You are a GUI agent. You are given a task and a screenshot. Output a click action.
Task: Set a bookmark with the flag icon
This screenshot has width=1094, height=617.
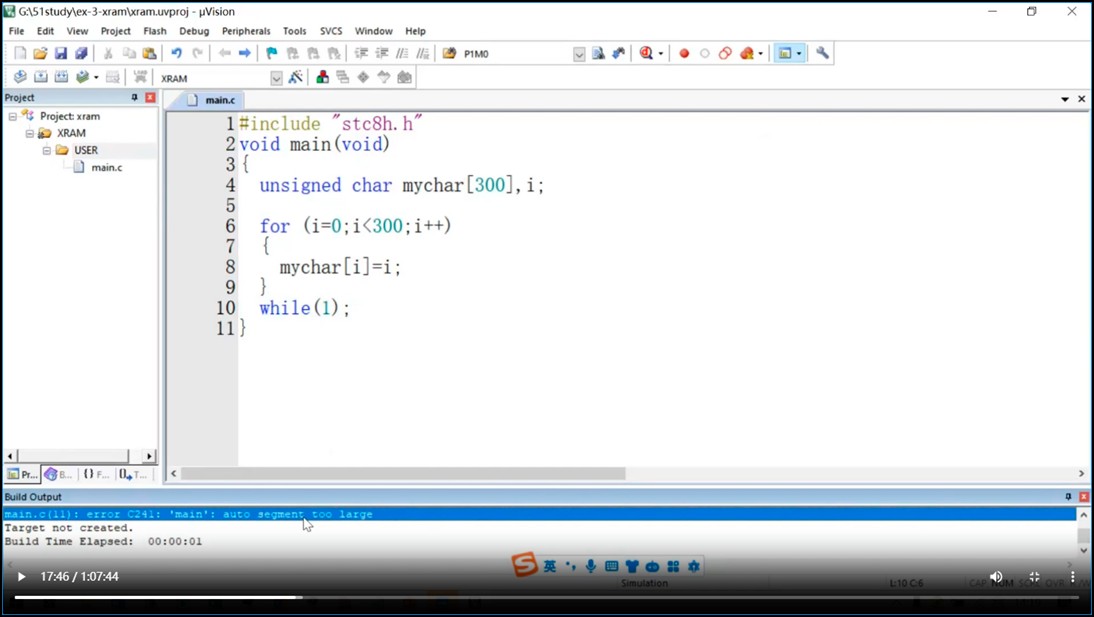pyautogui.click(x=271, y=54)
